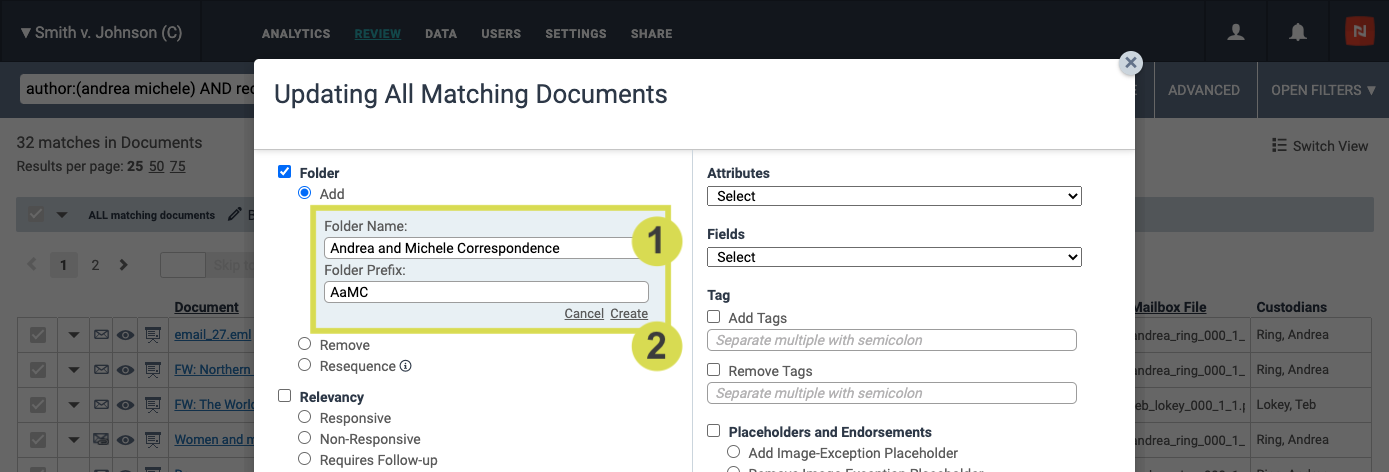Click the notes icon in FW: The World row
The width and height of the screenshot is (1389, 472).
click(x=153, y=404)
